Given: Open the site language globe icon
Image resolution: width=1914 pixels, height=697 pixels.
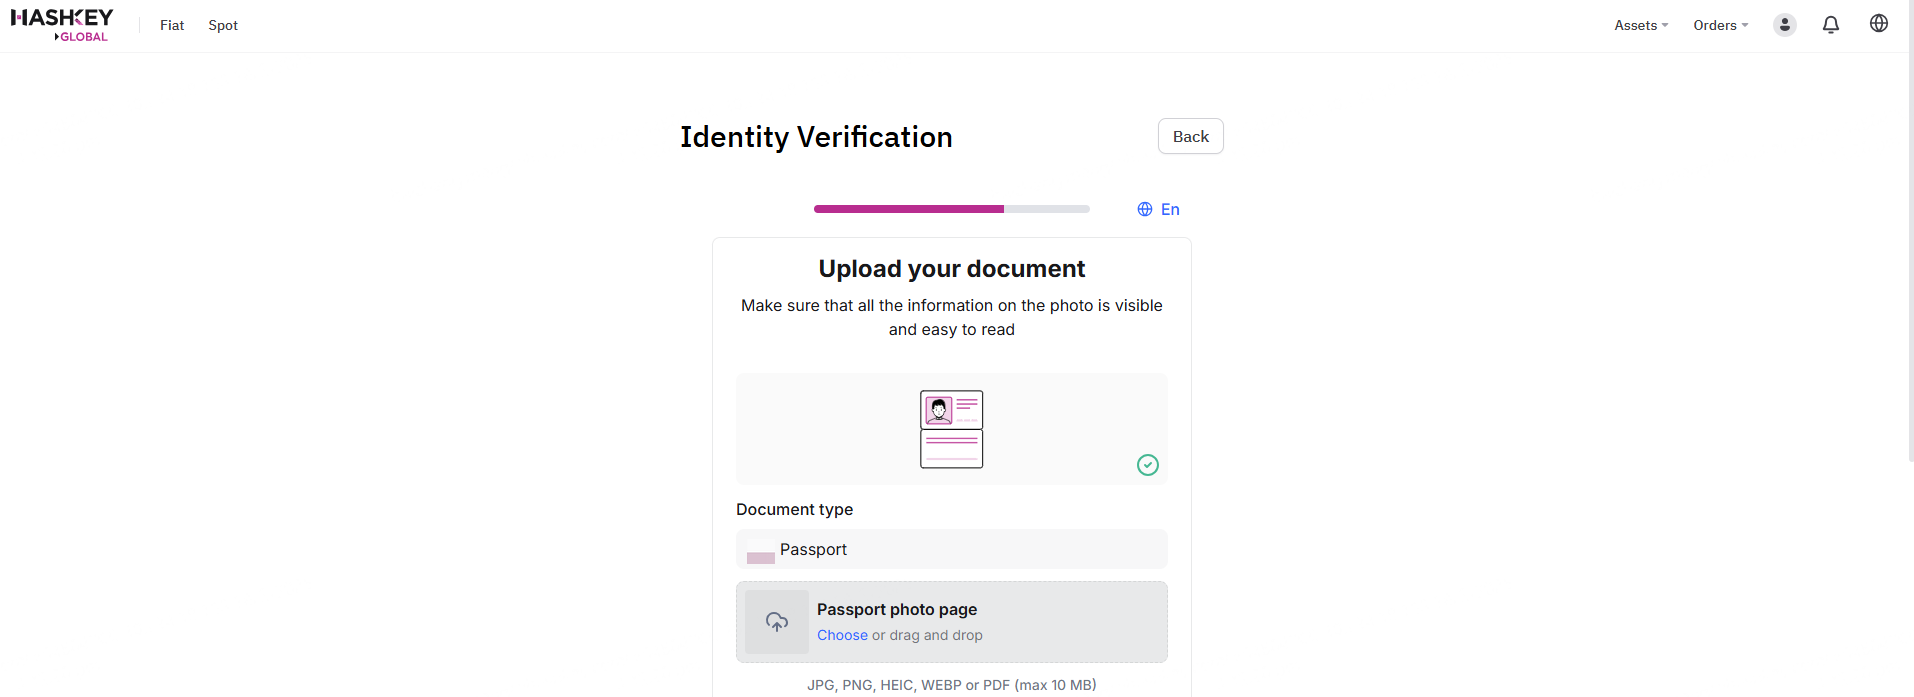Looking at the screenshot, I should 1879,24.
